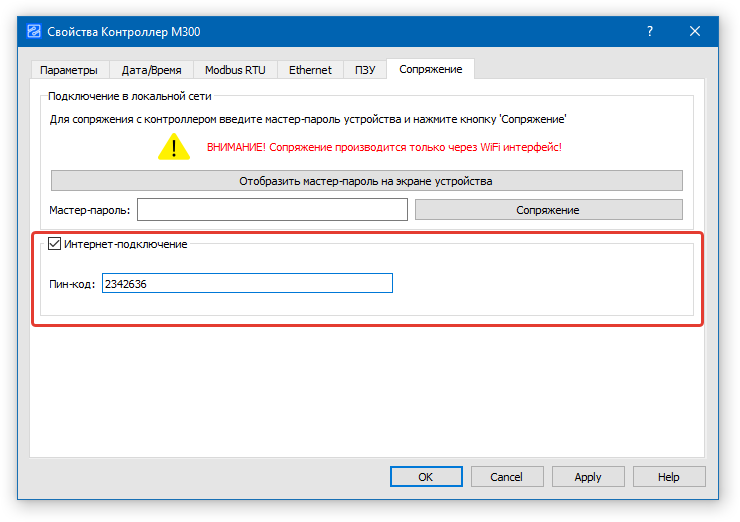Open Help via the bottom Help button
The height and width of the screenshot is (522, 740).
click(668, 477)
